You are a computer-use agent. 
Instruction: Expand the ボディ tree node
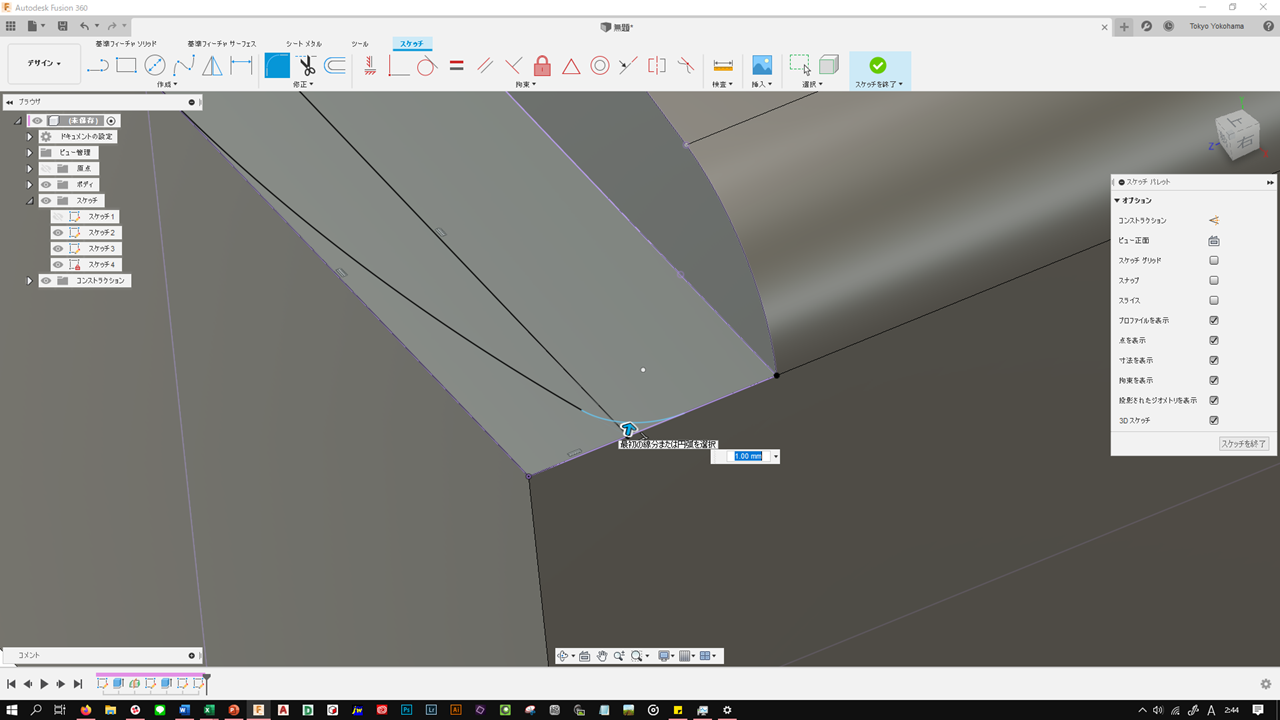coord(30,185)
